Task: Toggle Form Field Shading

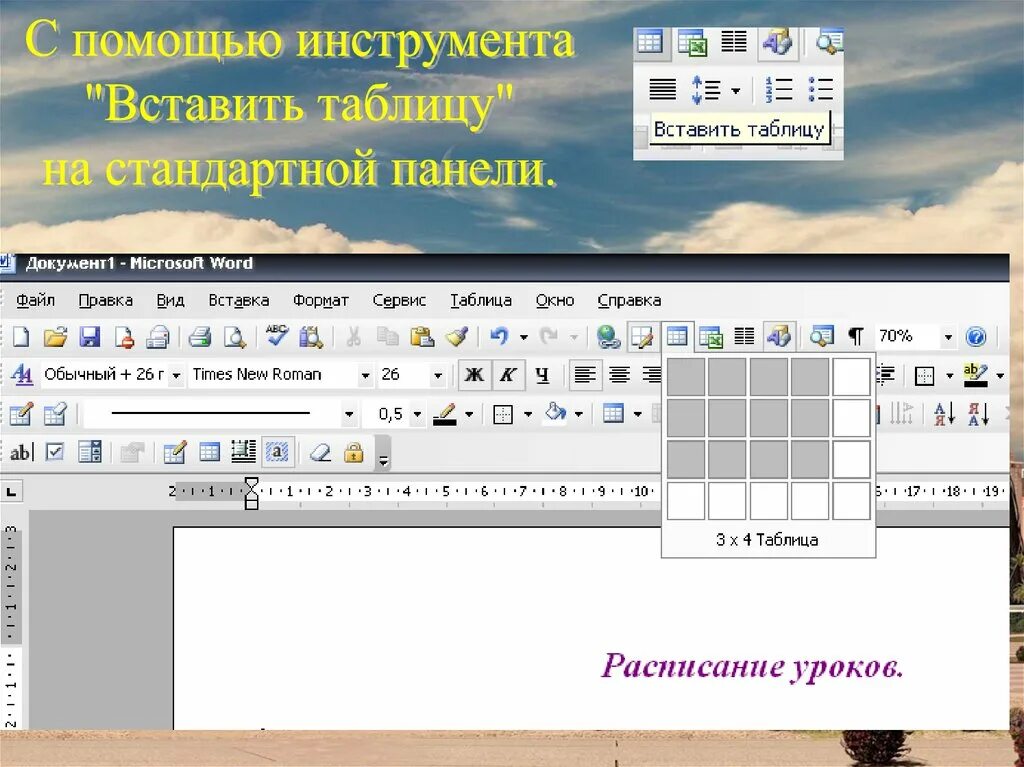Action: coord(278,452)
